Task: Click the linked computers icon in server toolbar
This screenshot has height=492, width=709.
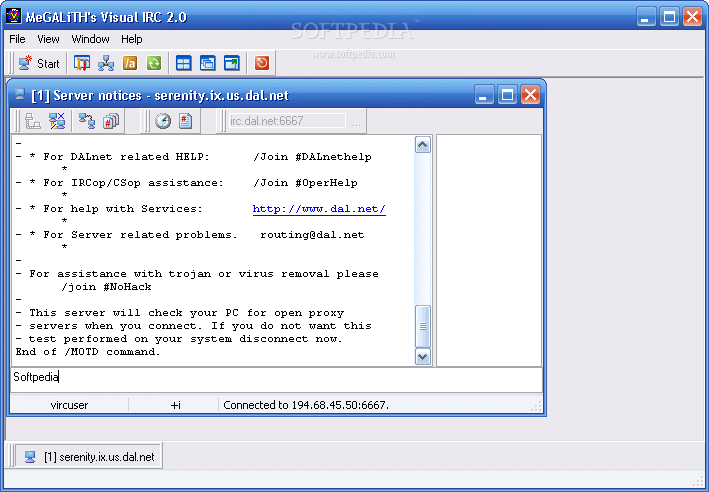Action: click(87, 121)
